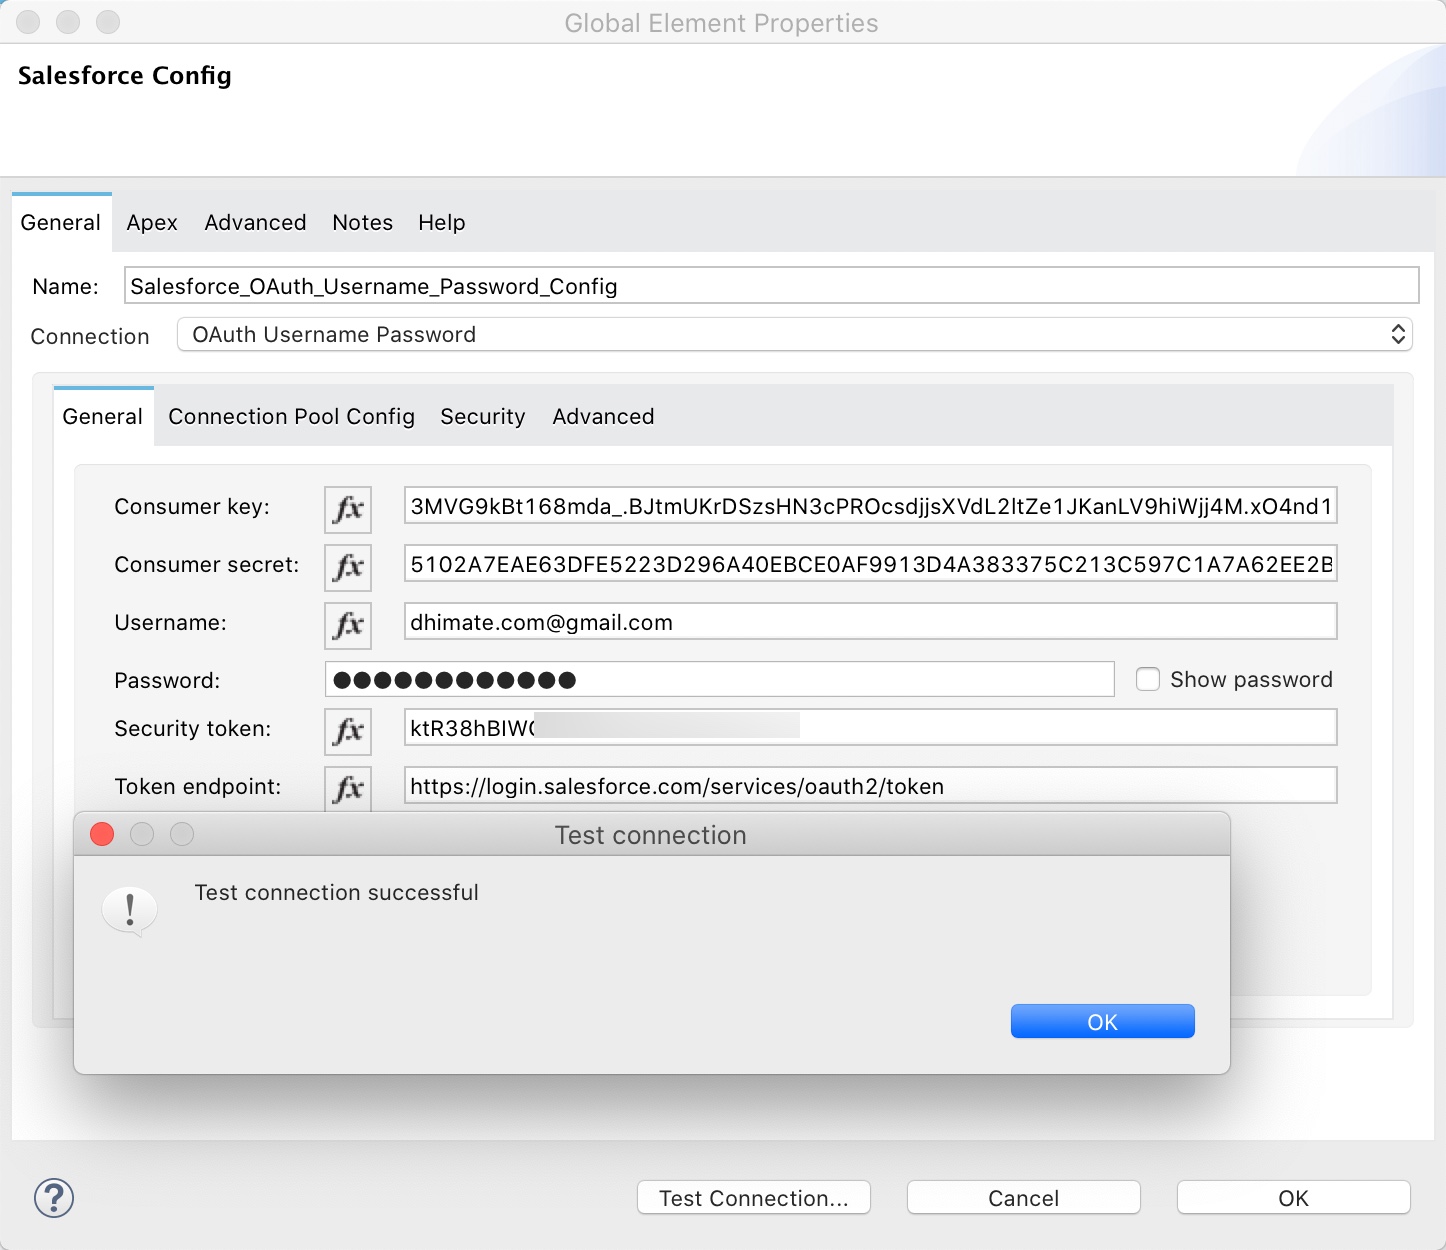
Task: Click the fx button beside Token endpoint
Action: [348, 789]
